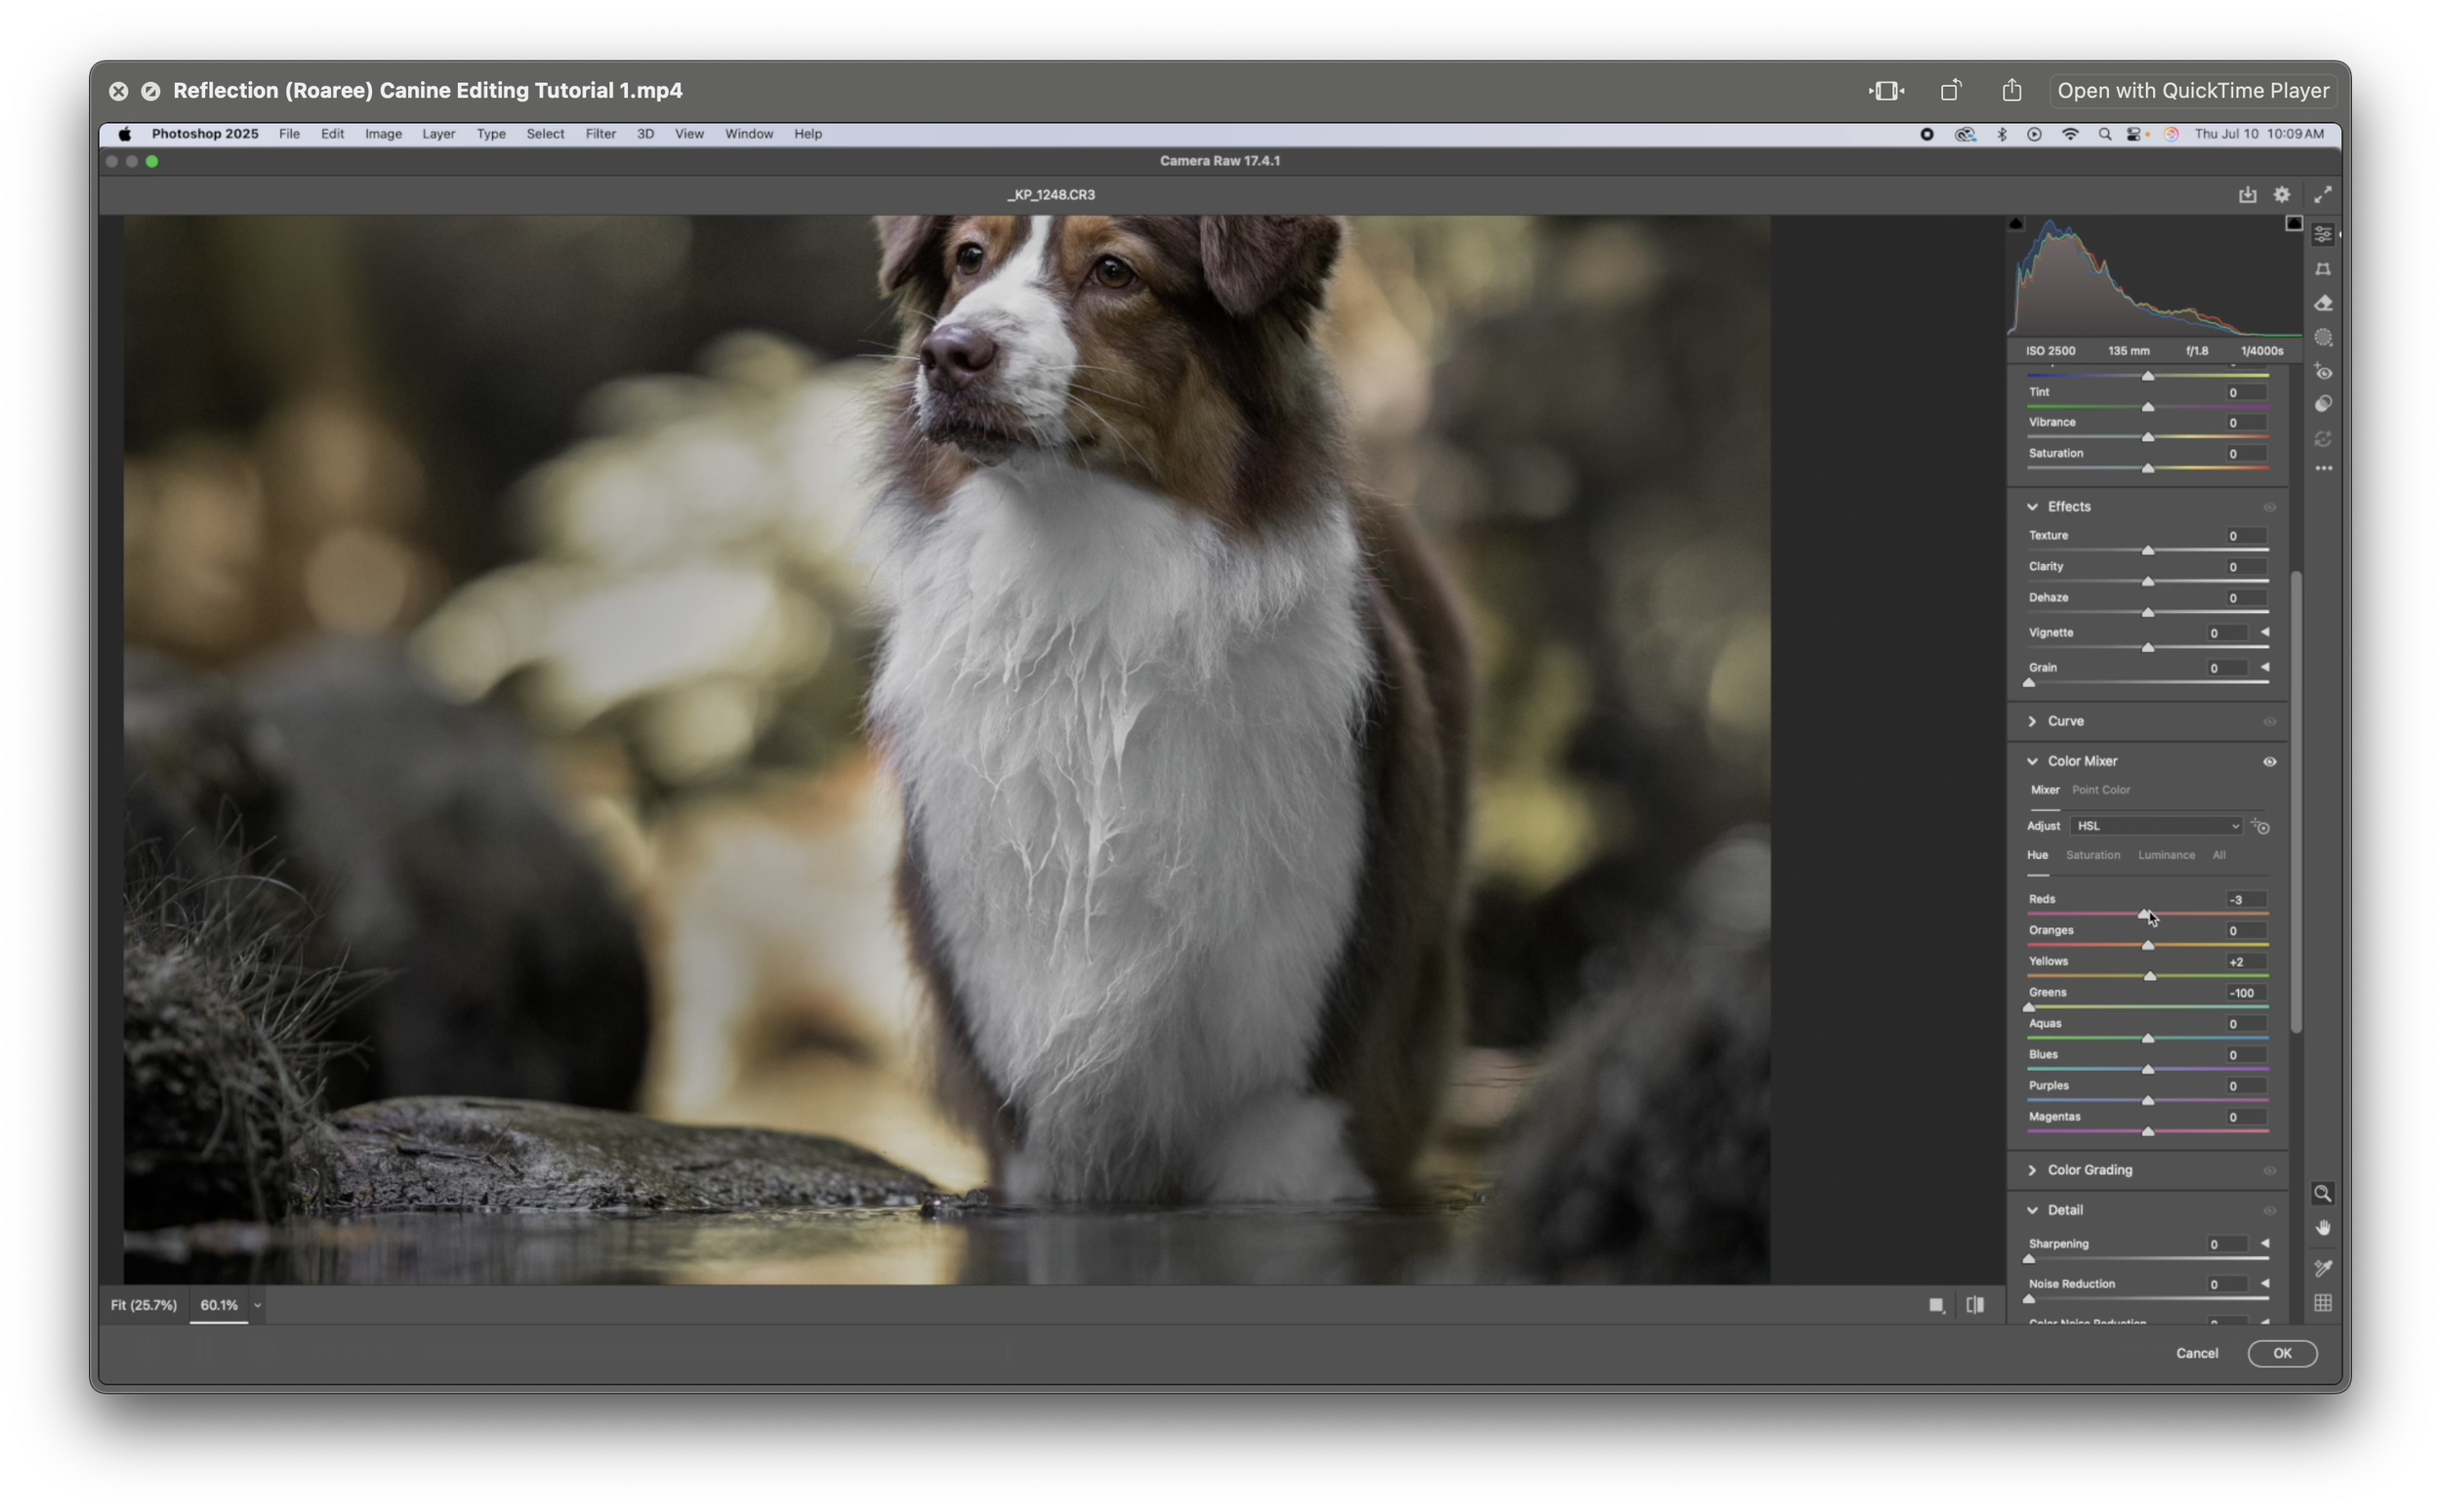
Task: Select the Remove (eraser) tool
Action: tap(2323, 303)
